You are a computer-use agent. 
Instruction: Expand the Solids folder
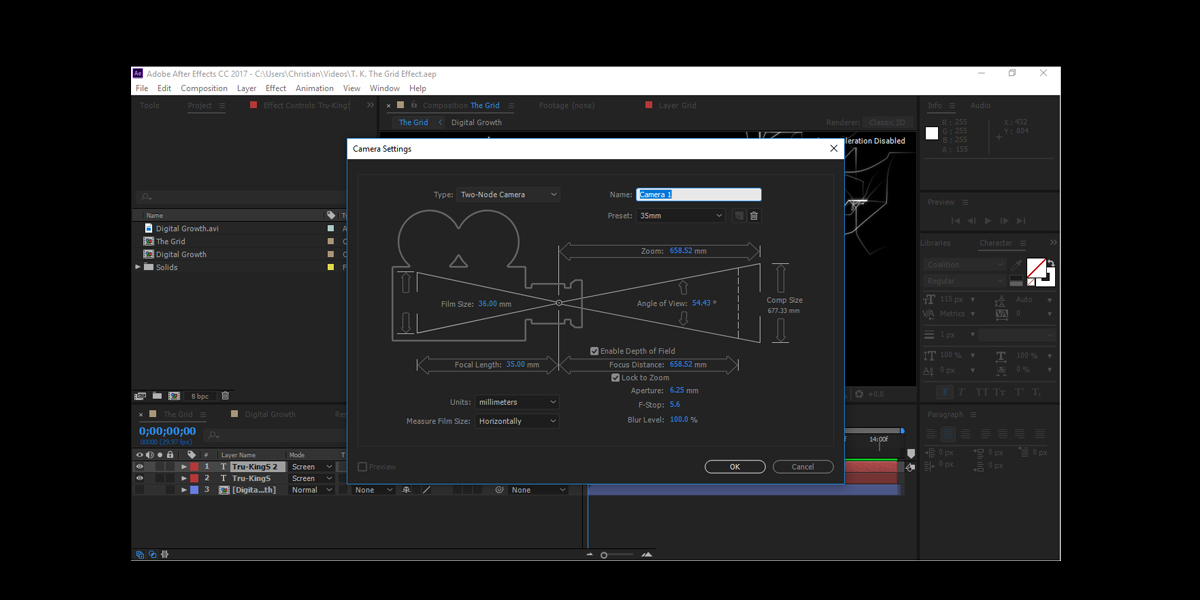click(138, 267)
